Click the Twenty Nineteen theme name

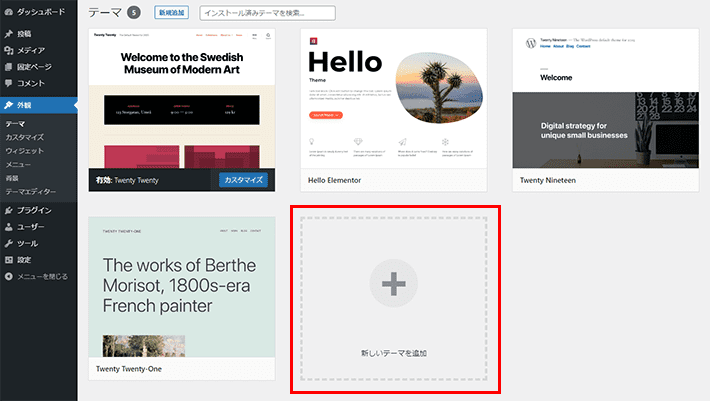(x=548, y=180)
